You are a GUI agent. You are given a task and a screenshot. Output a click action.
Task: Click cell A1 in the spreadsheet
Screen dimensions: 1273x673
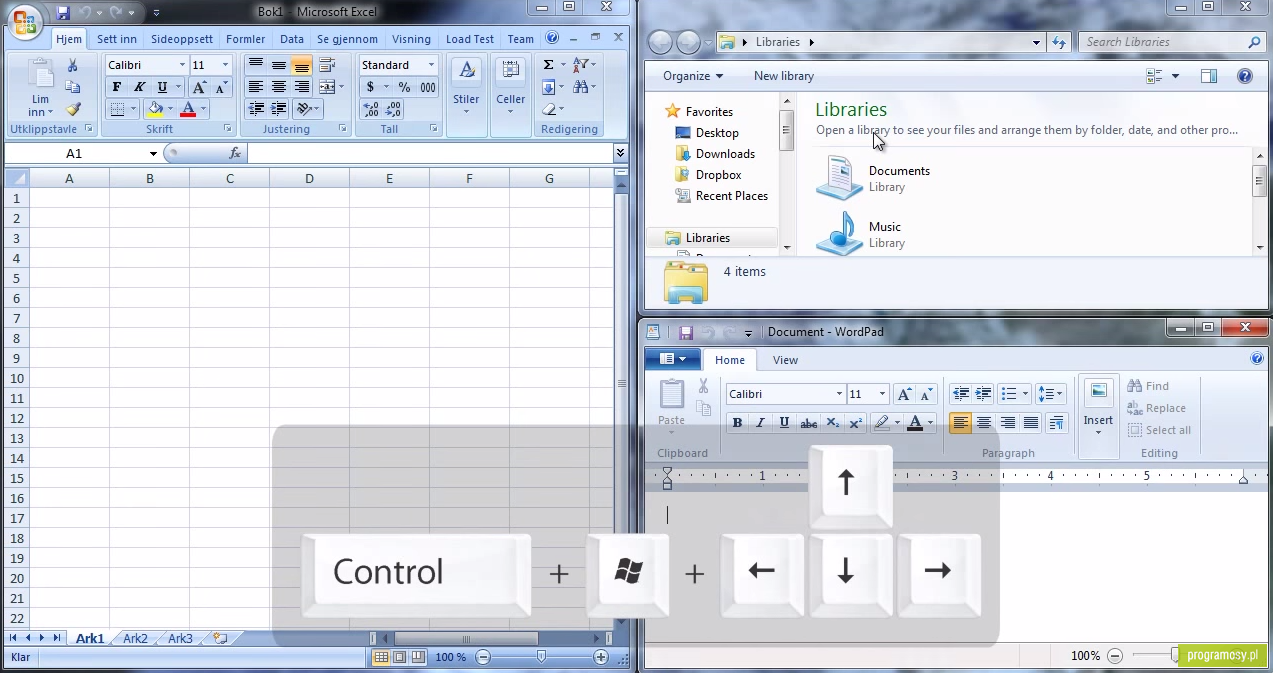69,198
